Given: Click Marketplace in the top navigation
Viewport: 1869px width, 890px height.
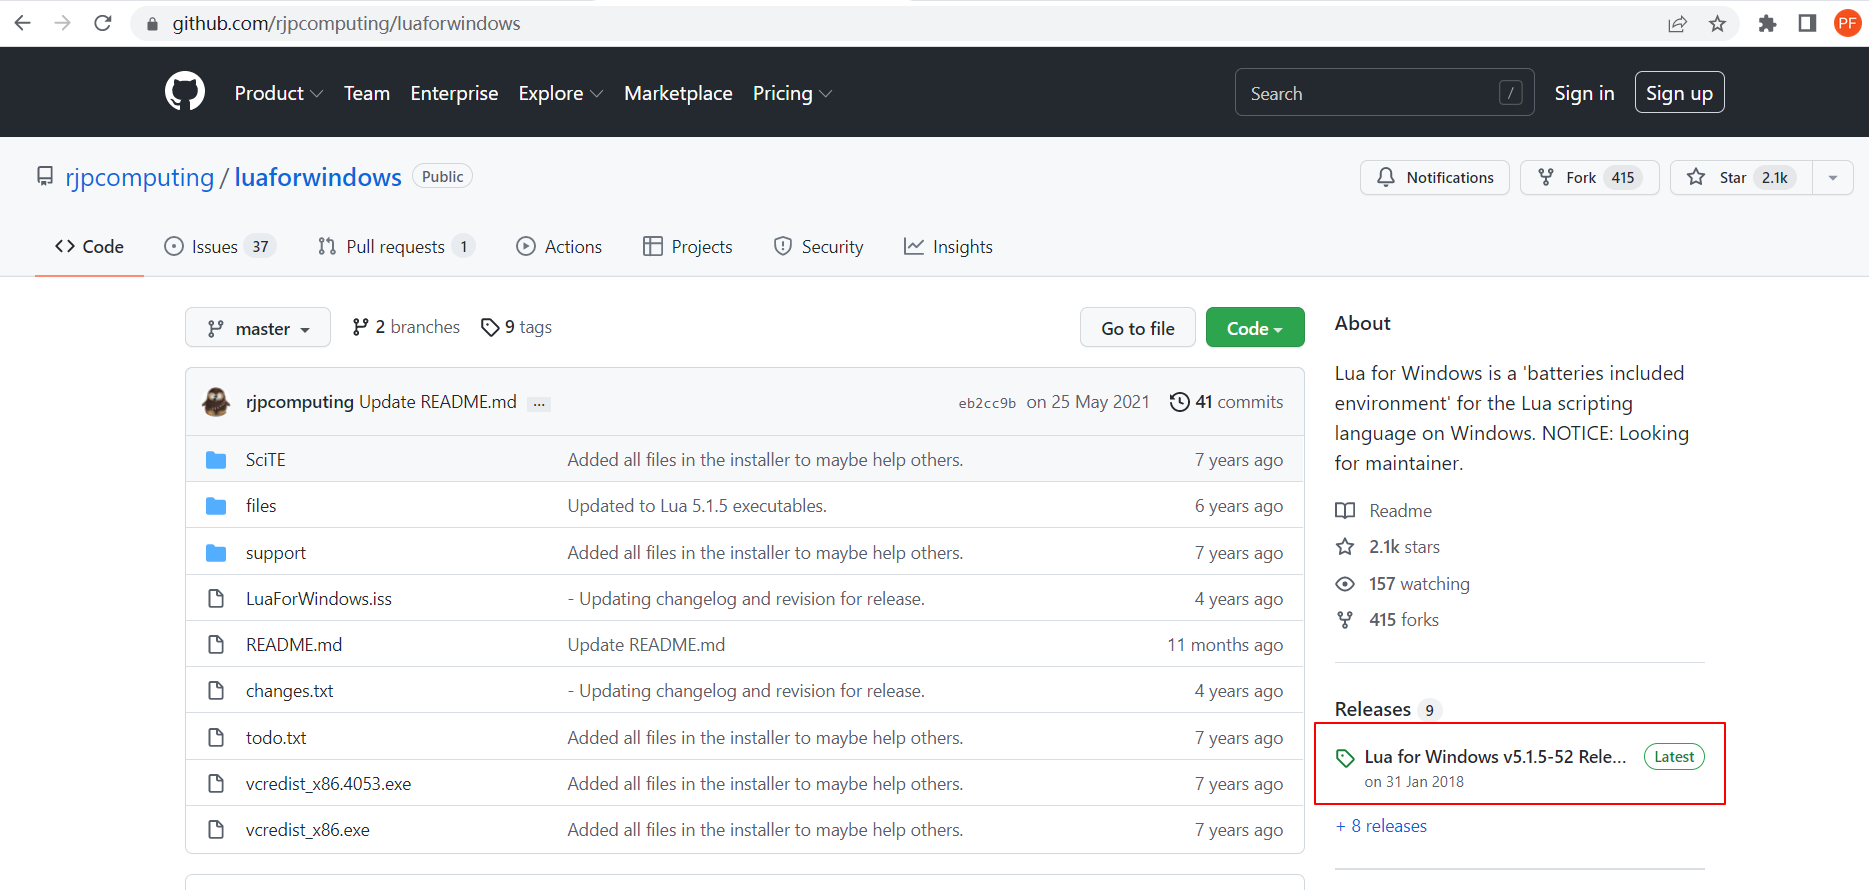Looking at the screenshot, I should [x=678, y=93].
